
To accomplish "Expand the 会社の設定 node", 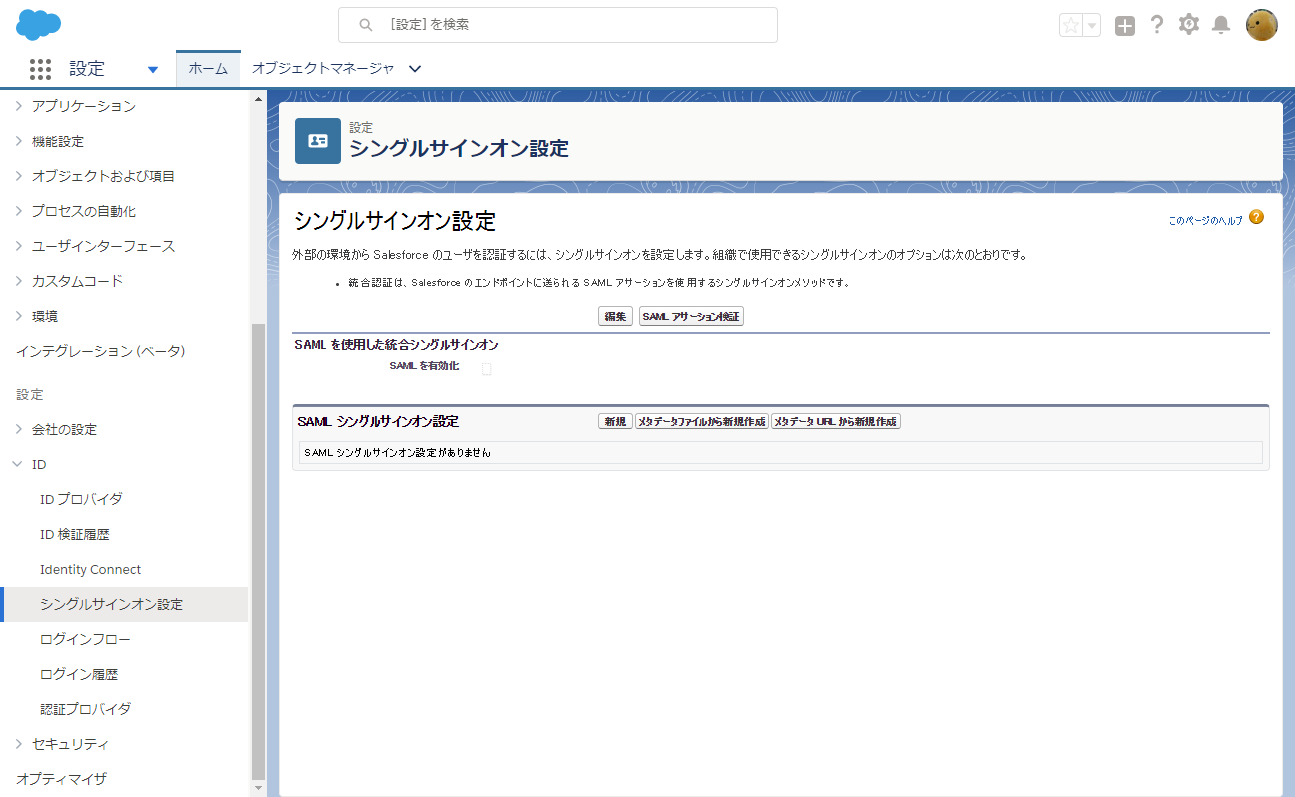I will tap(18, 429).
